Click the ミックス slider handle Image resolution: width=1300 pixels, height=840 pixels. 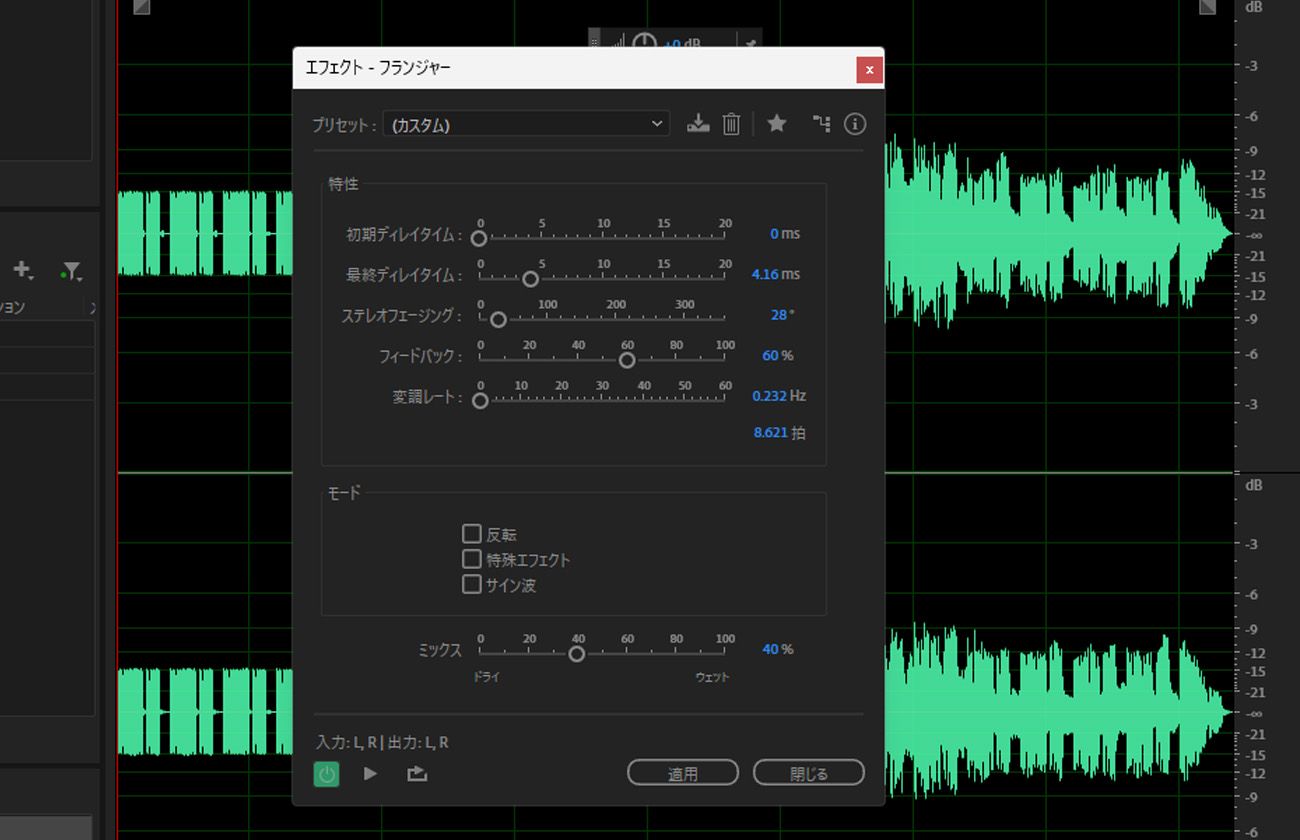click(576, 654)
